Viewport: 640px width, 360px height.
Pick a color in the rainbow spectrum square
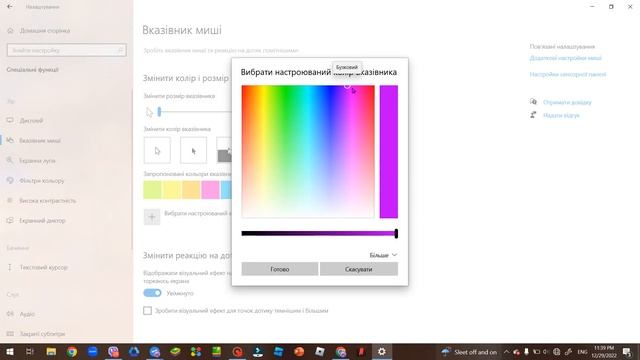tap(308, 151)
